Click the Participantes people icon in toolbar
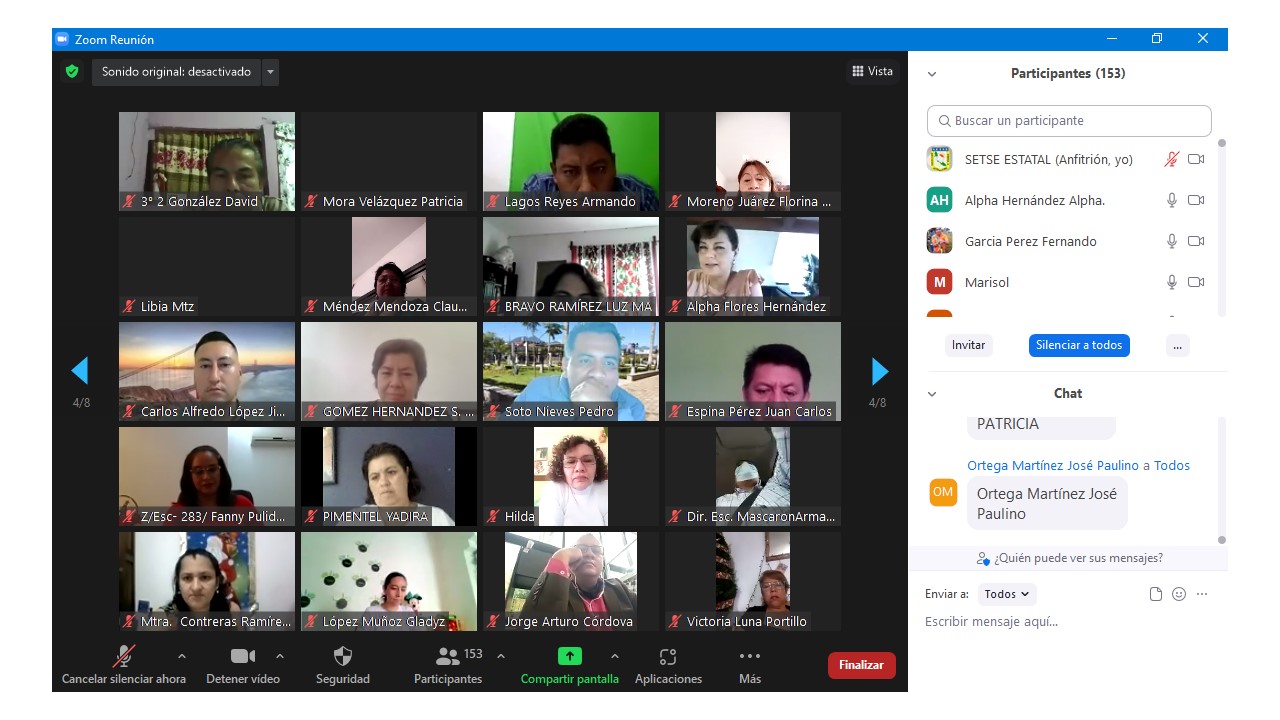1280x720 pixels. [448, 656]
